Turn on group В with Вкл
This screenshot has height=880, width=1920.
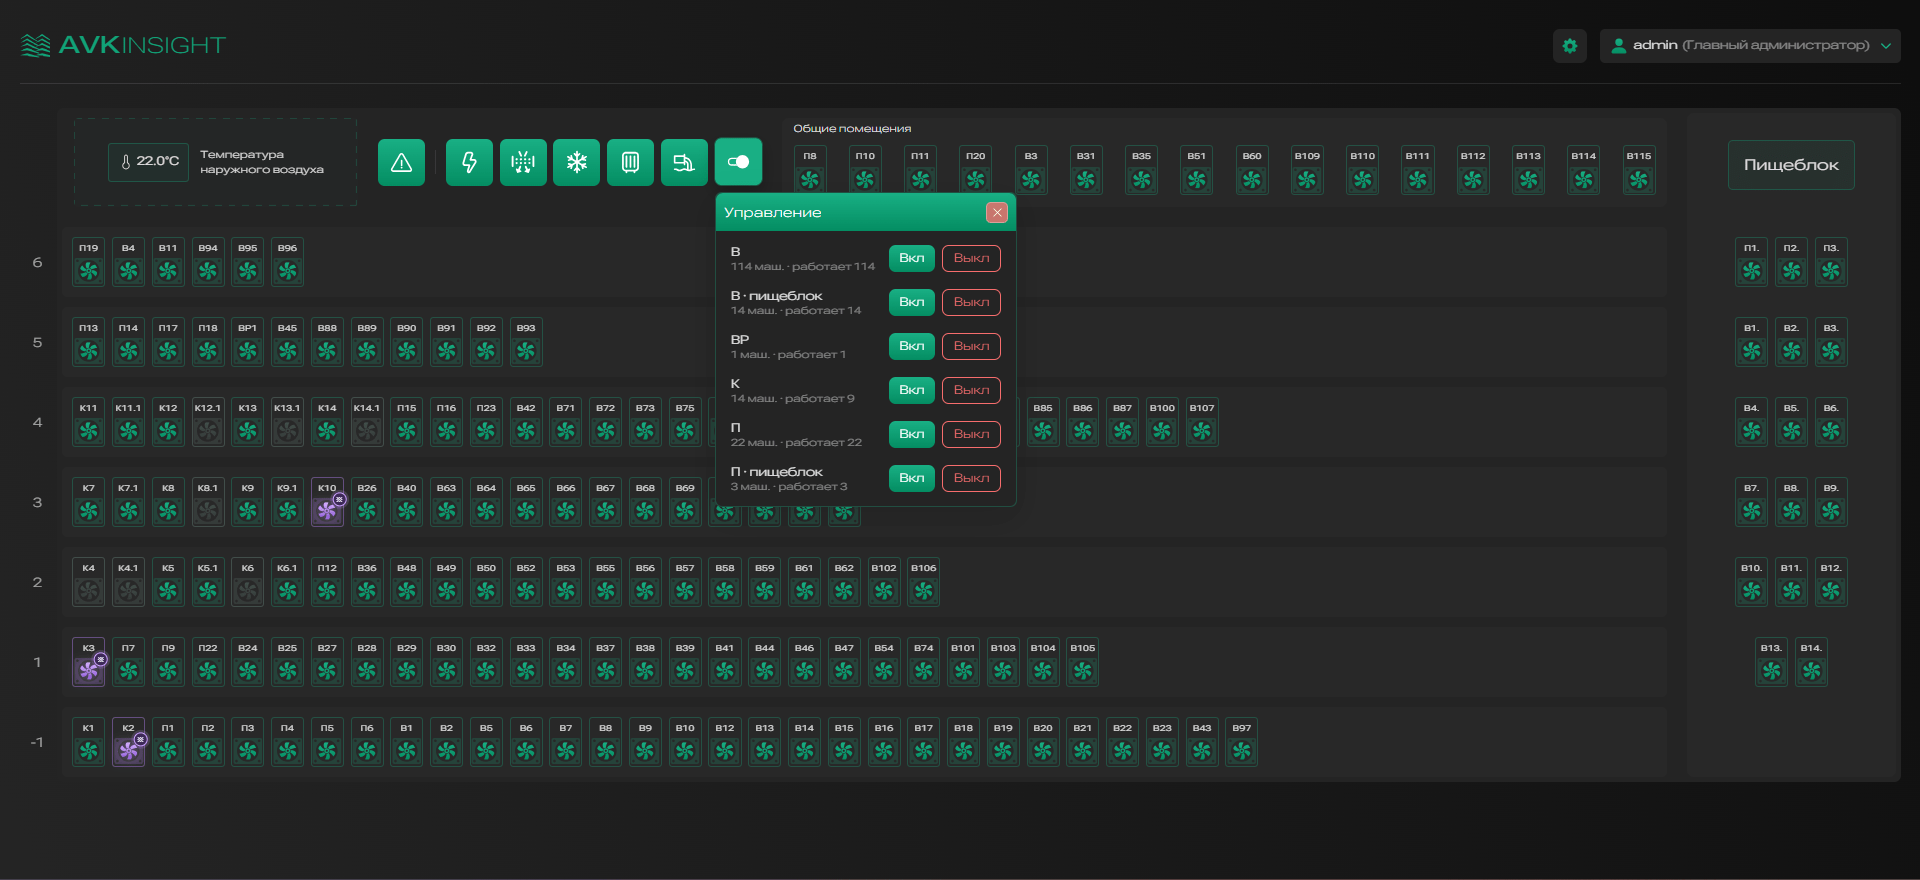(x=911, y=258)
